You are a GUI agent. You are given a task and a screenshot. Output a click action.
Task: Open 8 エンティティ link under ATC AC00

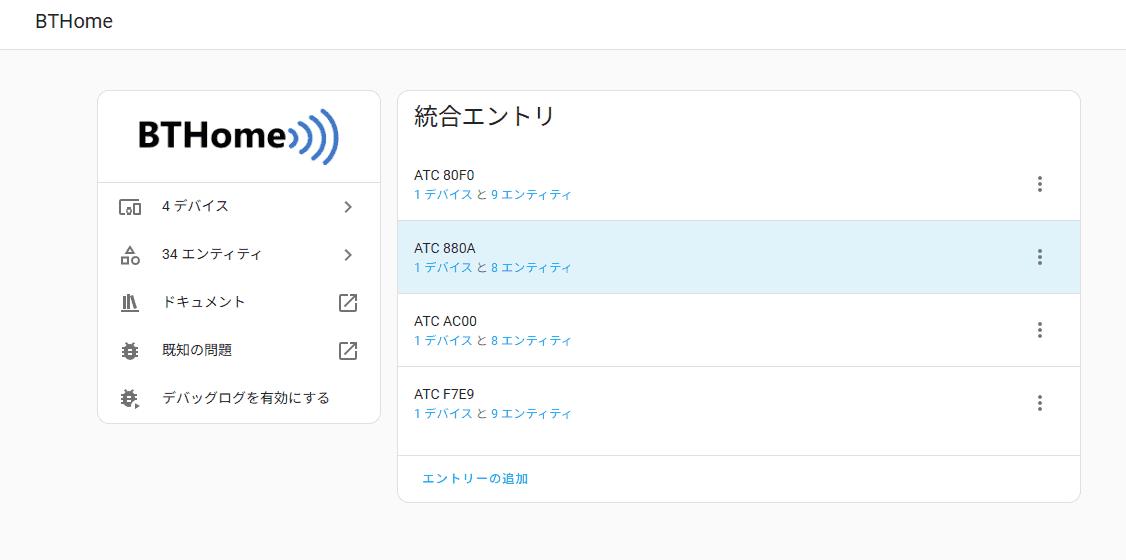[x=531, y=340]
